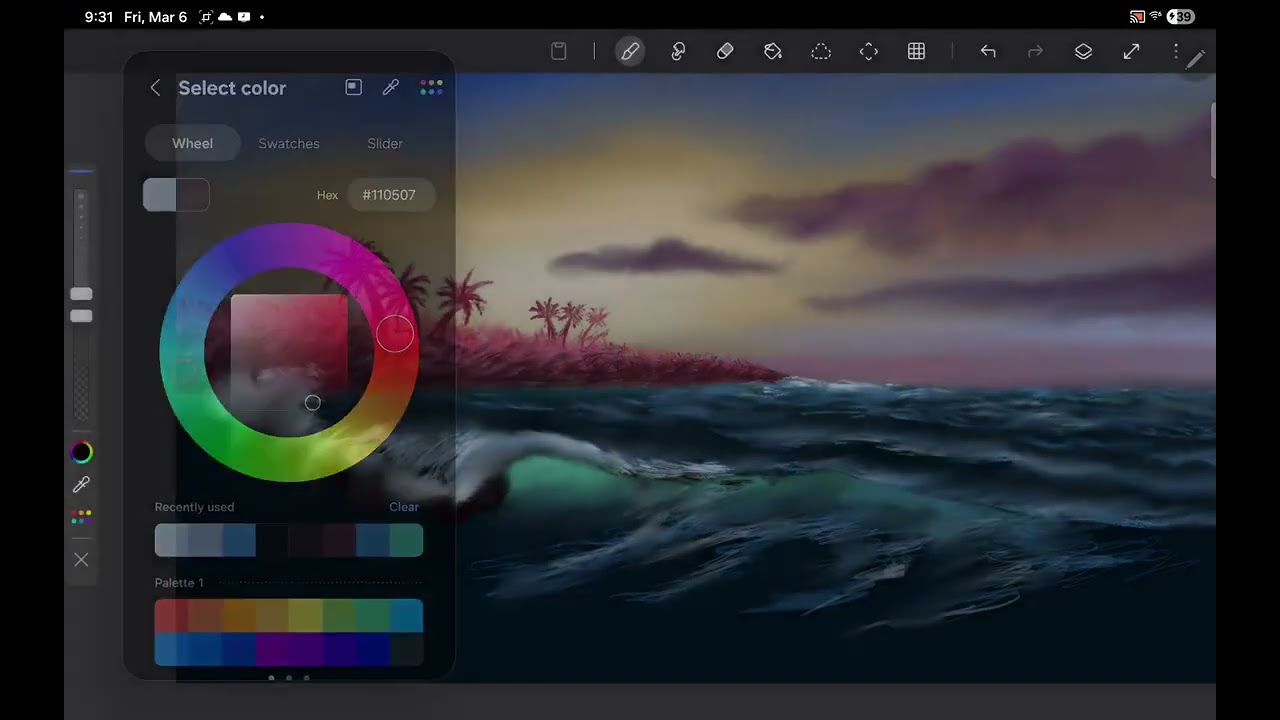Open the layers panel

(1083, 51)
